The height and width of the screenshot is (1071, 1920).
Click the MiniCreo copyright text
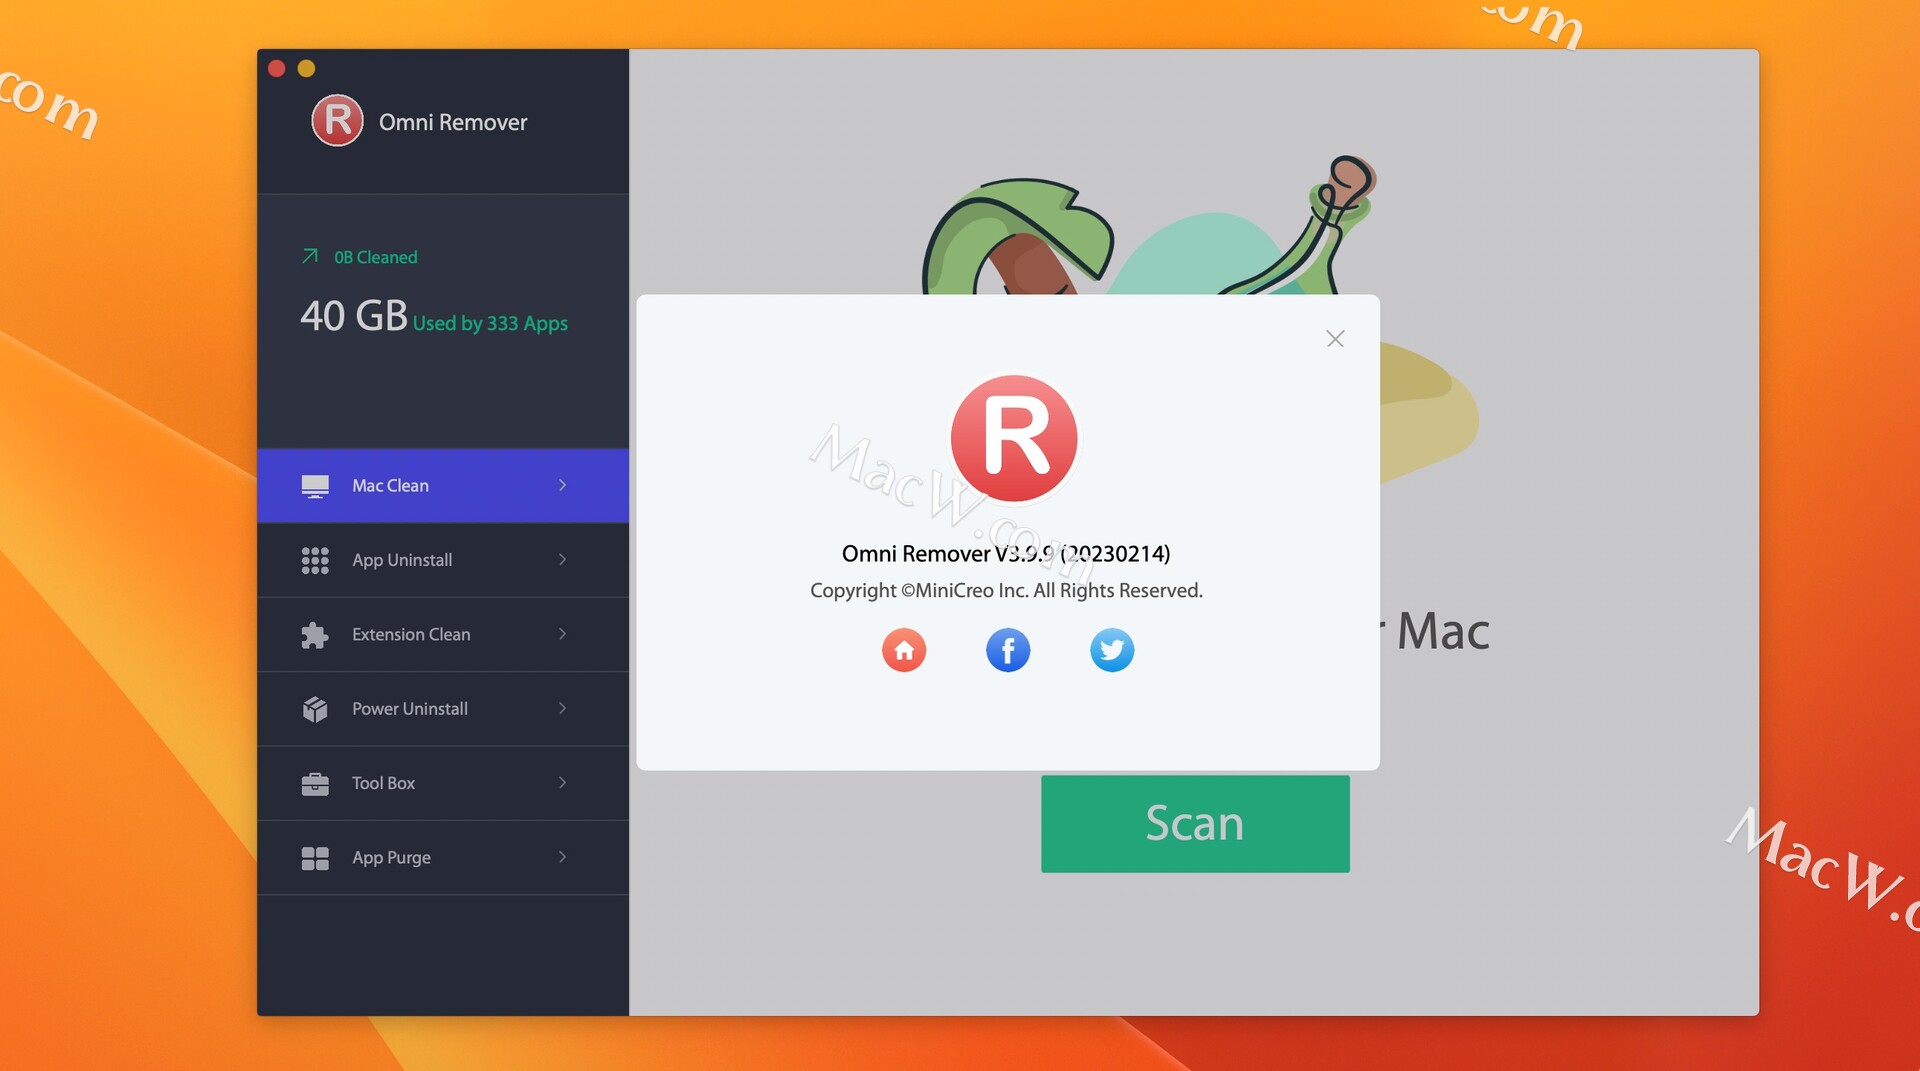1006,590
